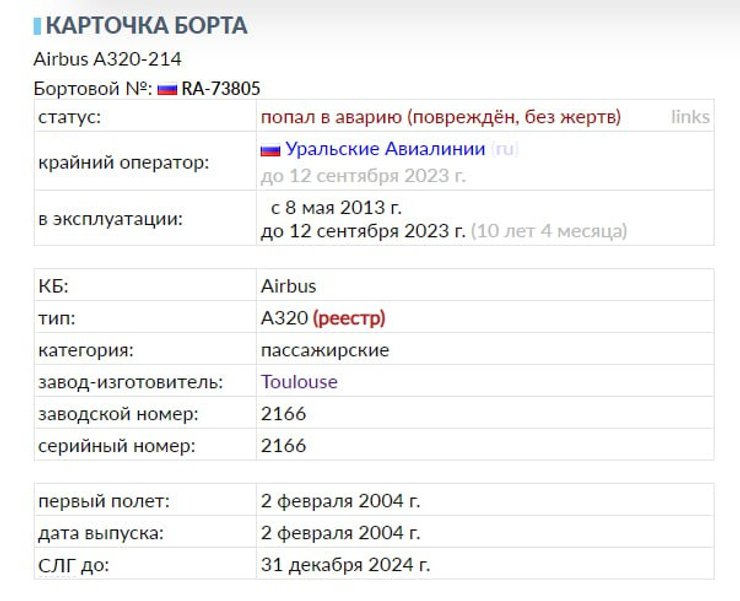Image resolution: width=740 pixels, height=601 pixels.
Task: Click the 'Бортовой №:' label
Action: click(93, 89)
